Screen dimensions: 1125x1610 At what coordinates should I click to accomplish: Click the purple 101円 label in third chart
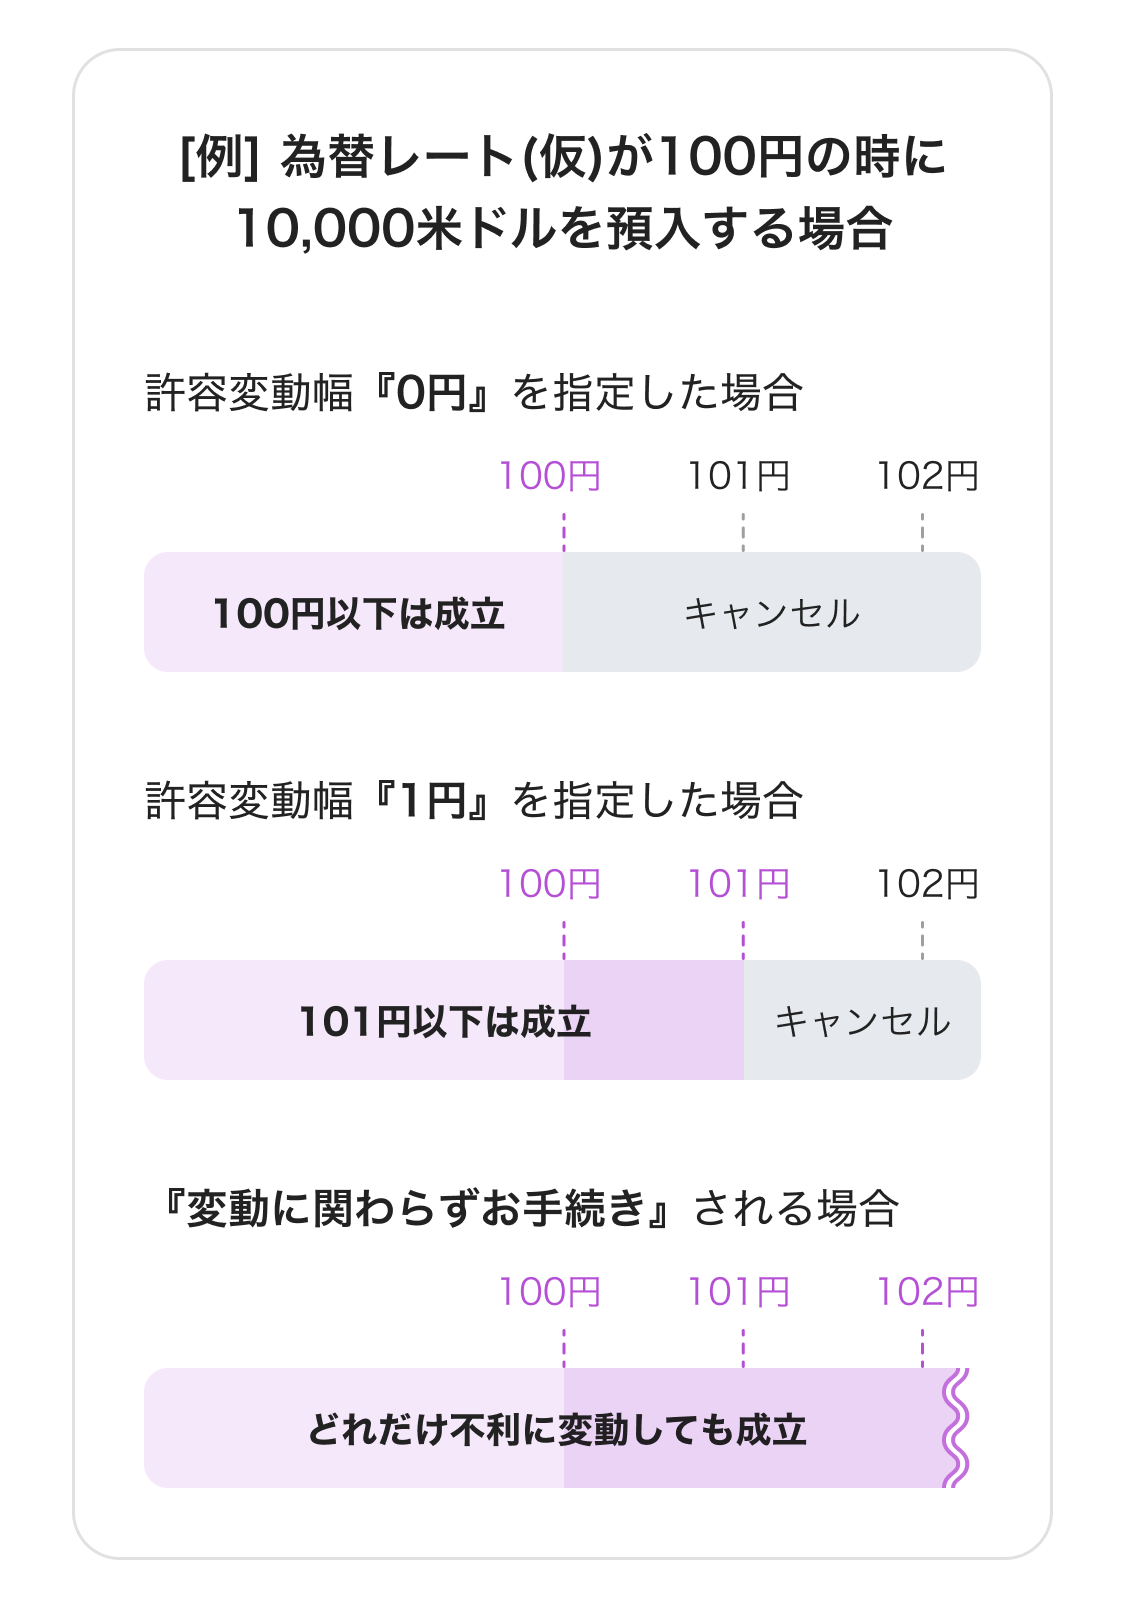[x=738, y=1292]
